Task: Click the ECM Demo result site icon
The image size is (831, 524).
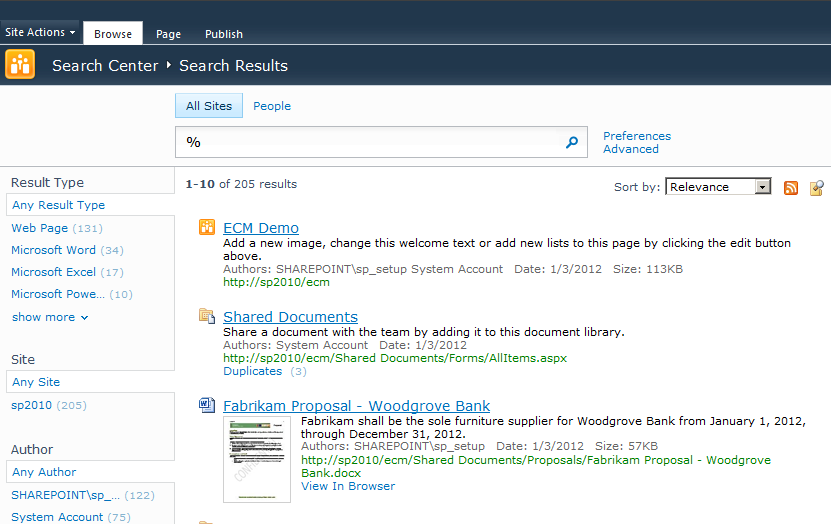Action: pos(207,227)
